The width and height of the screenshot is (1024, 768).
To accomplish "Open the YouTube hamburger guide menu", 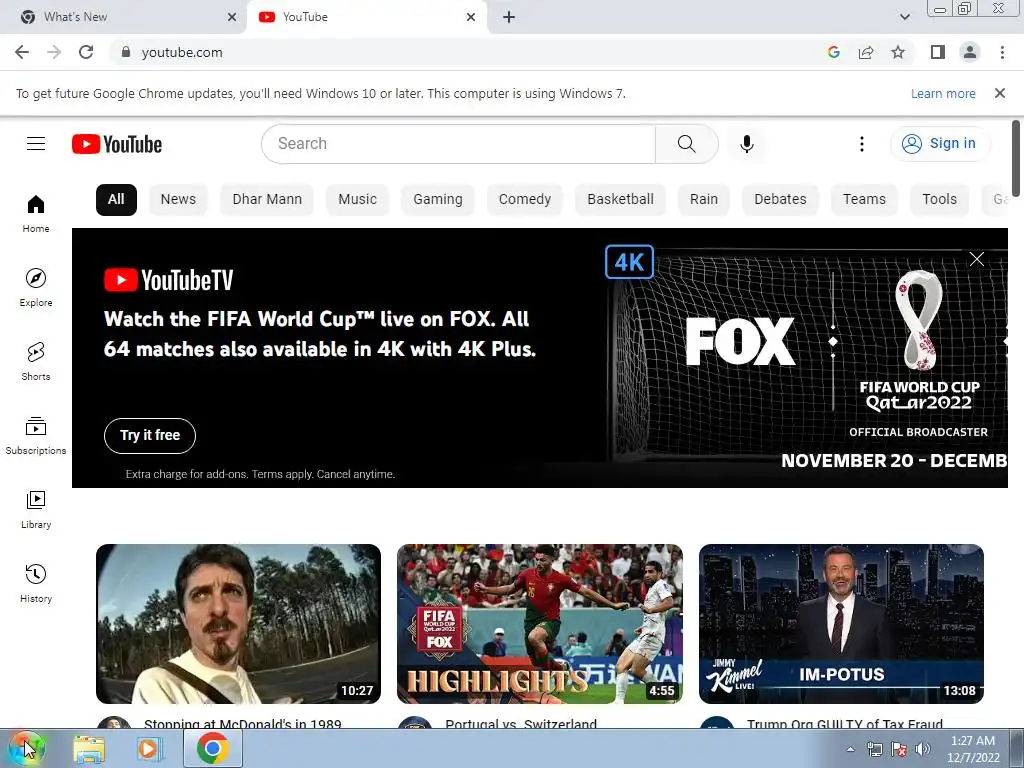I will [x=36, y=144].
